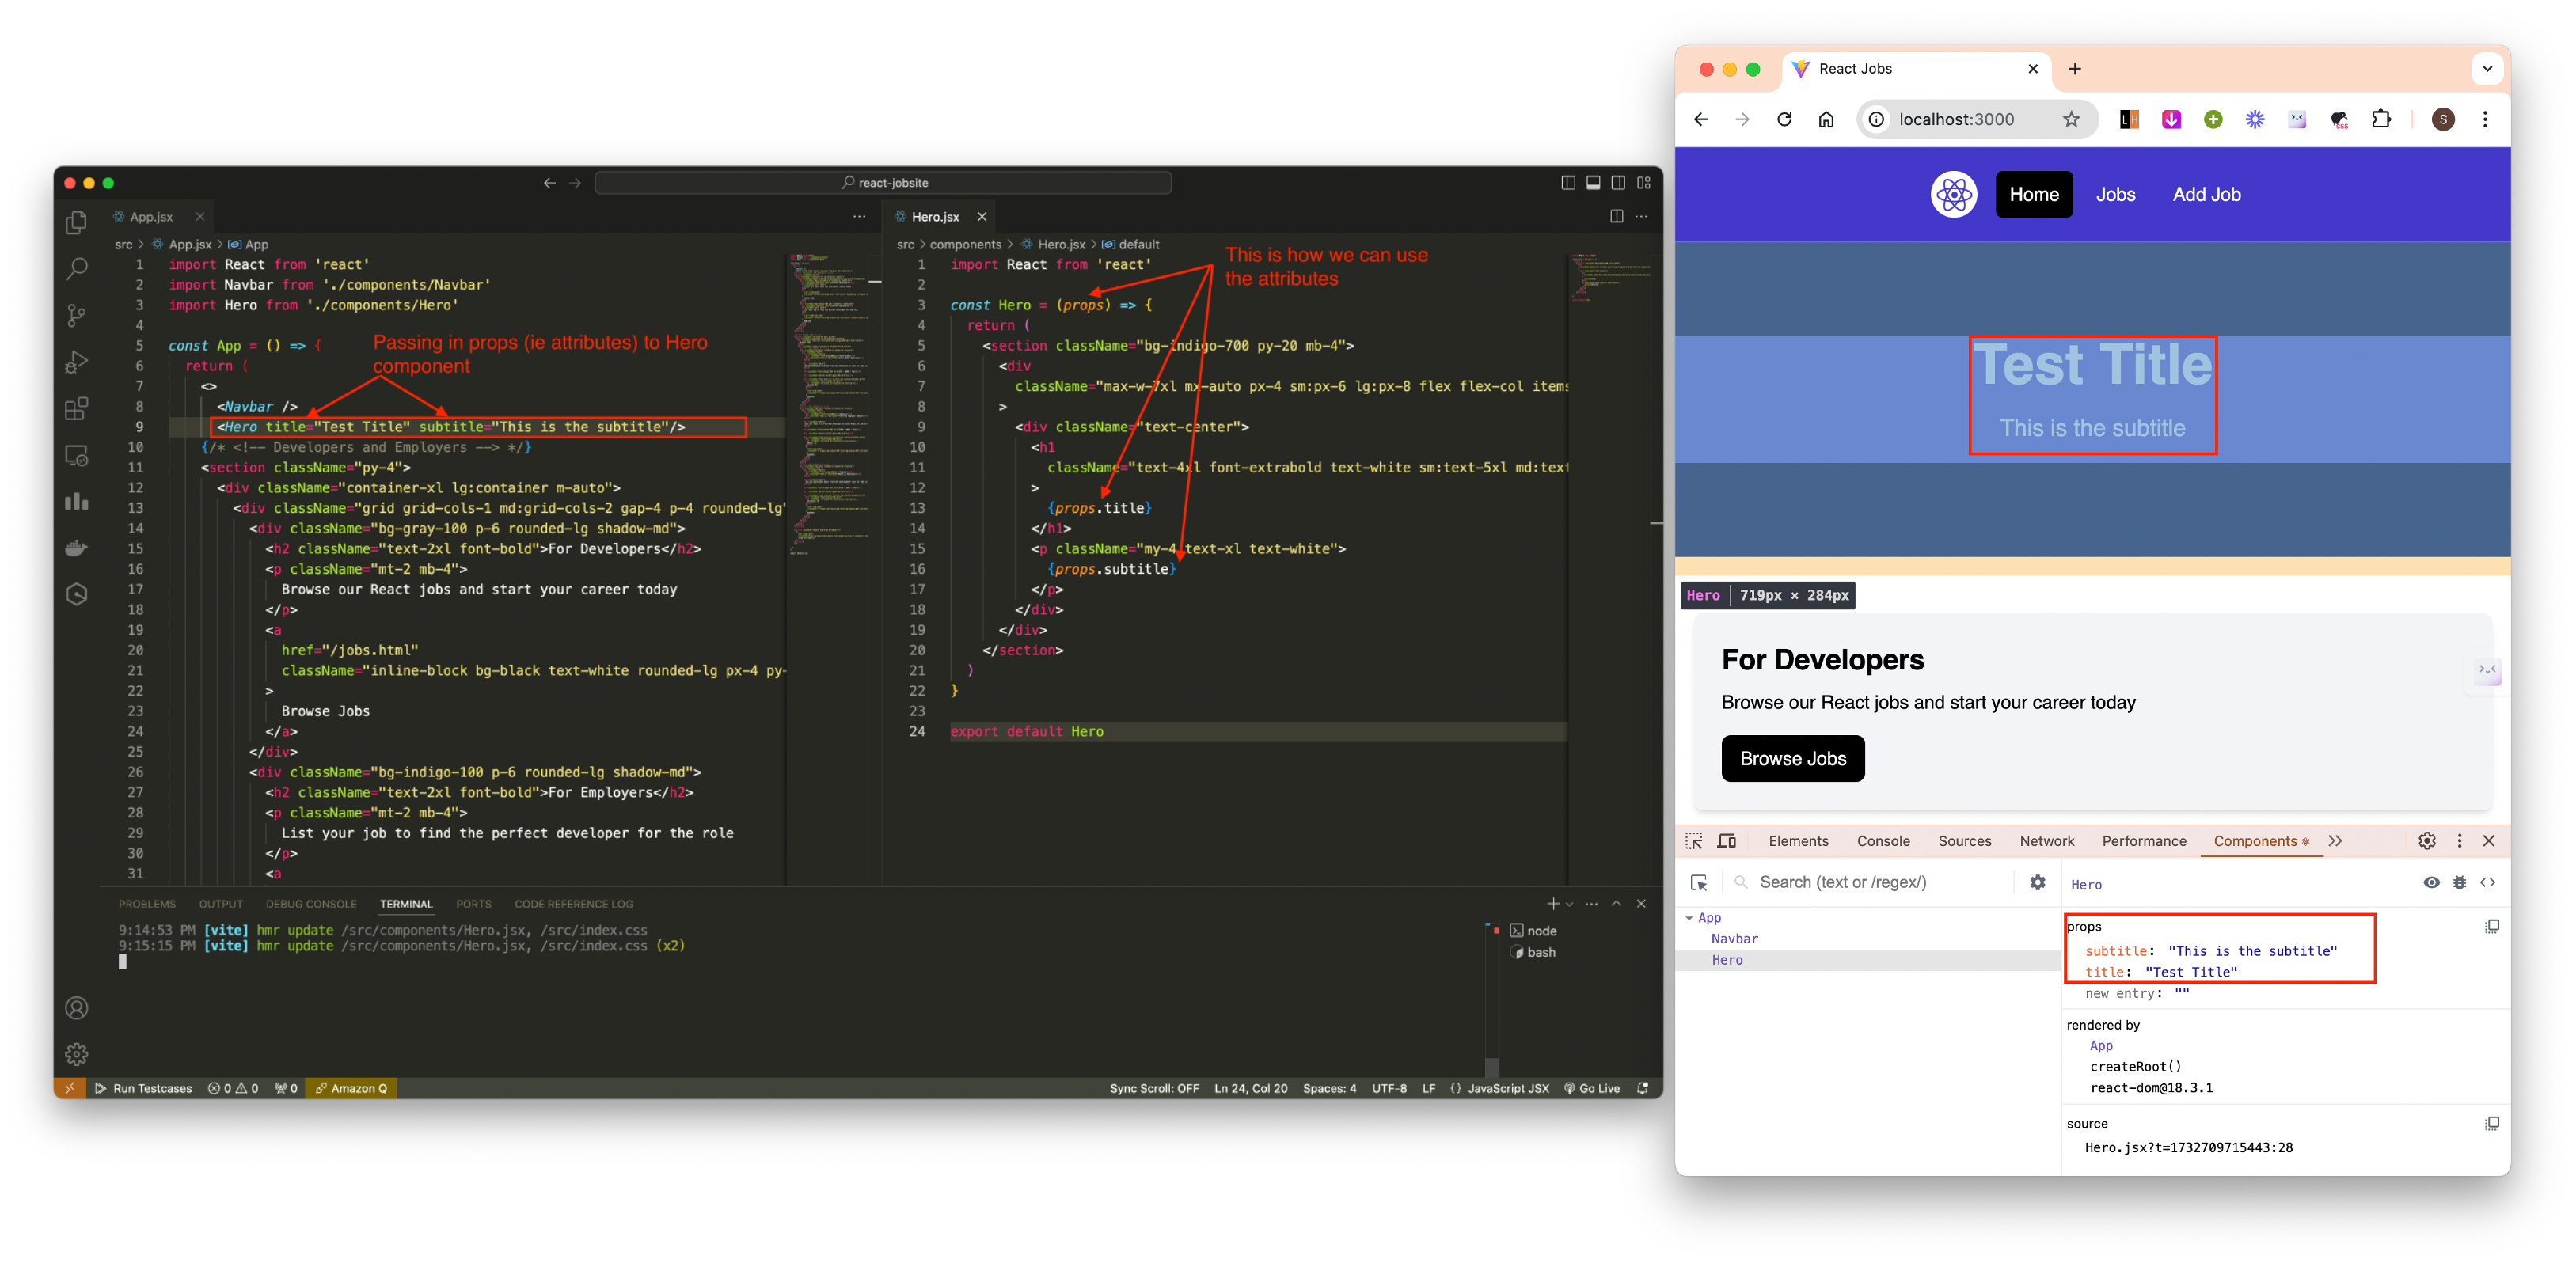Open More Actions for the App.jsx editor group
Viewport: 2576px width, 1263px height.
tap(859, 216)
